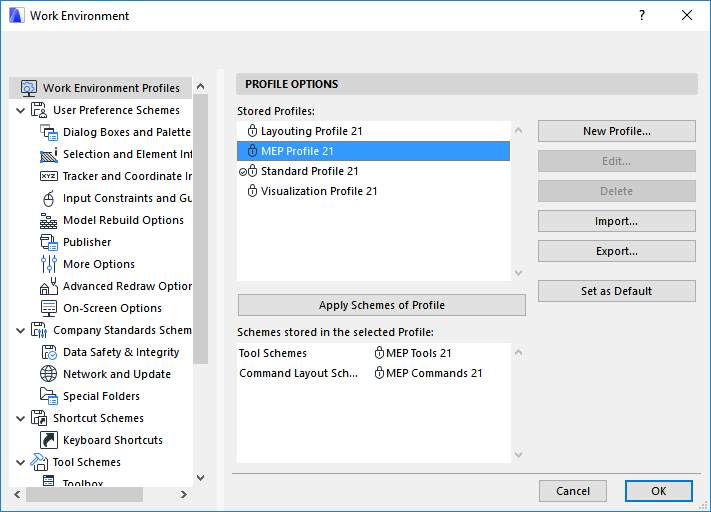
Task: Click the Tracker and Coordinate XYZ icon
Action: coord(49,176)
